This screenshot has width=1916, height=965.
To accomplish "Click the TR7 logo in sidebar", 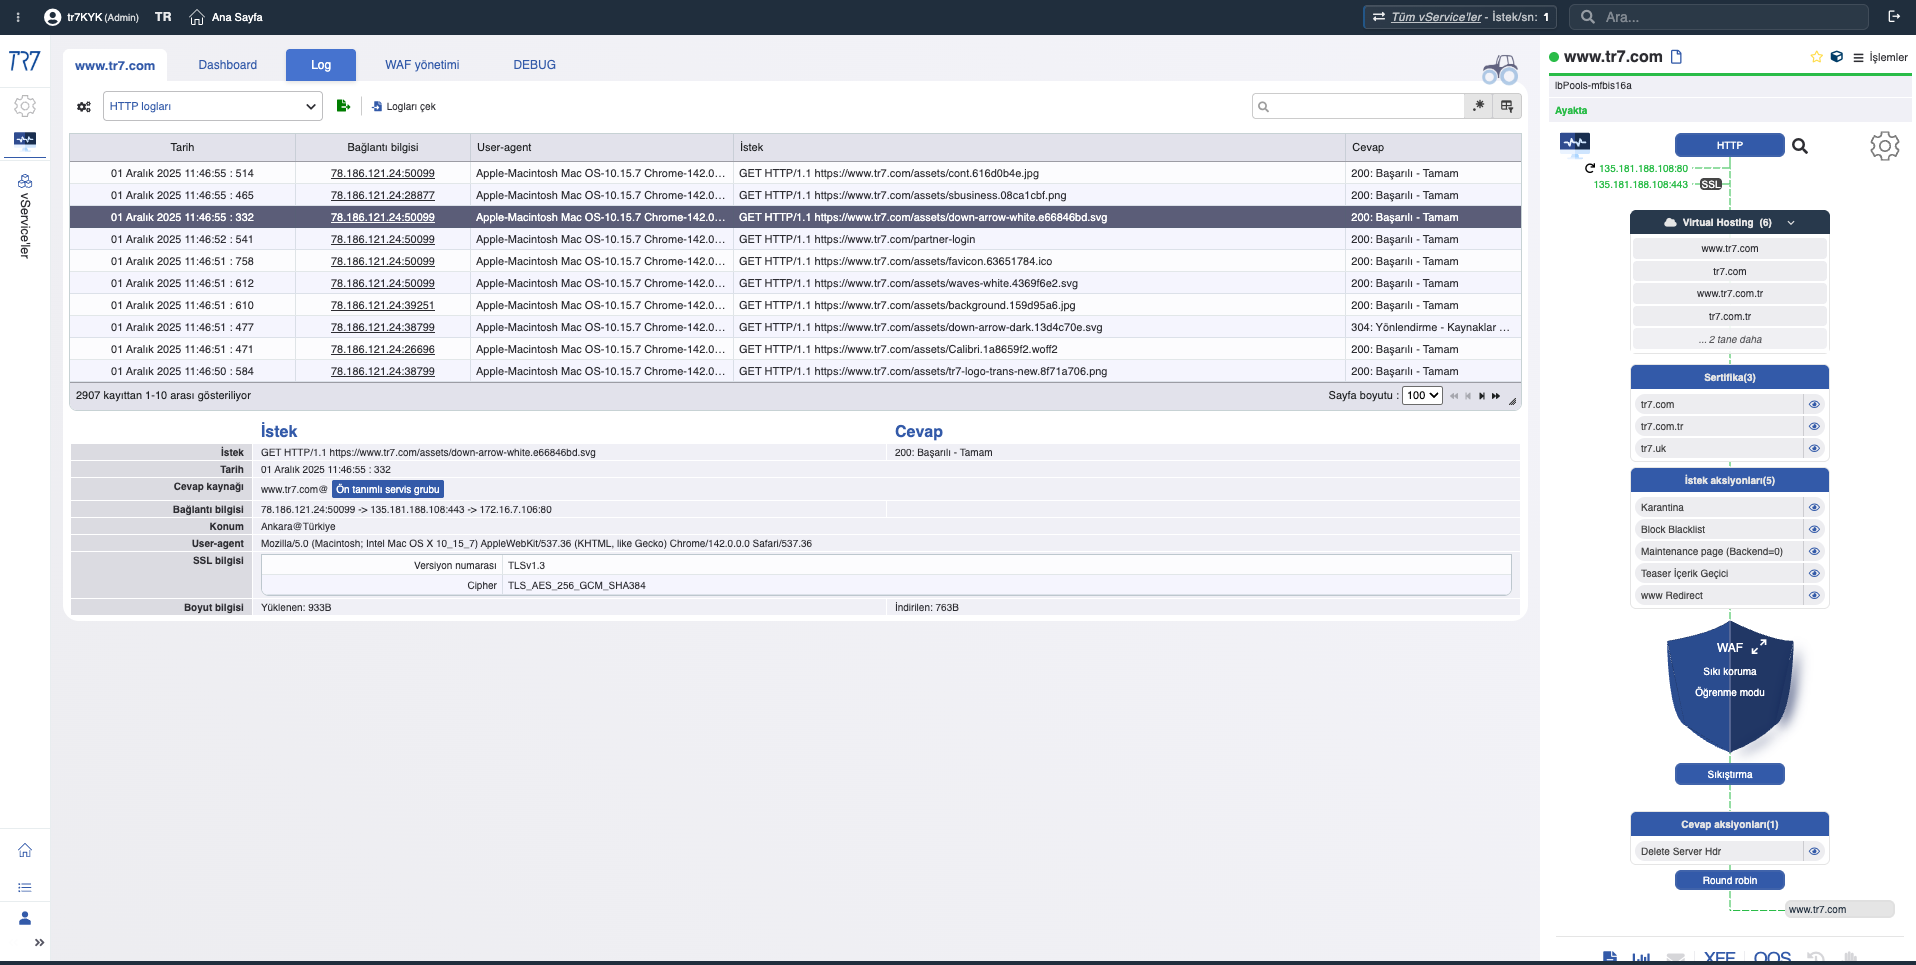I will (25, 61).
